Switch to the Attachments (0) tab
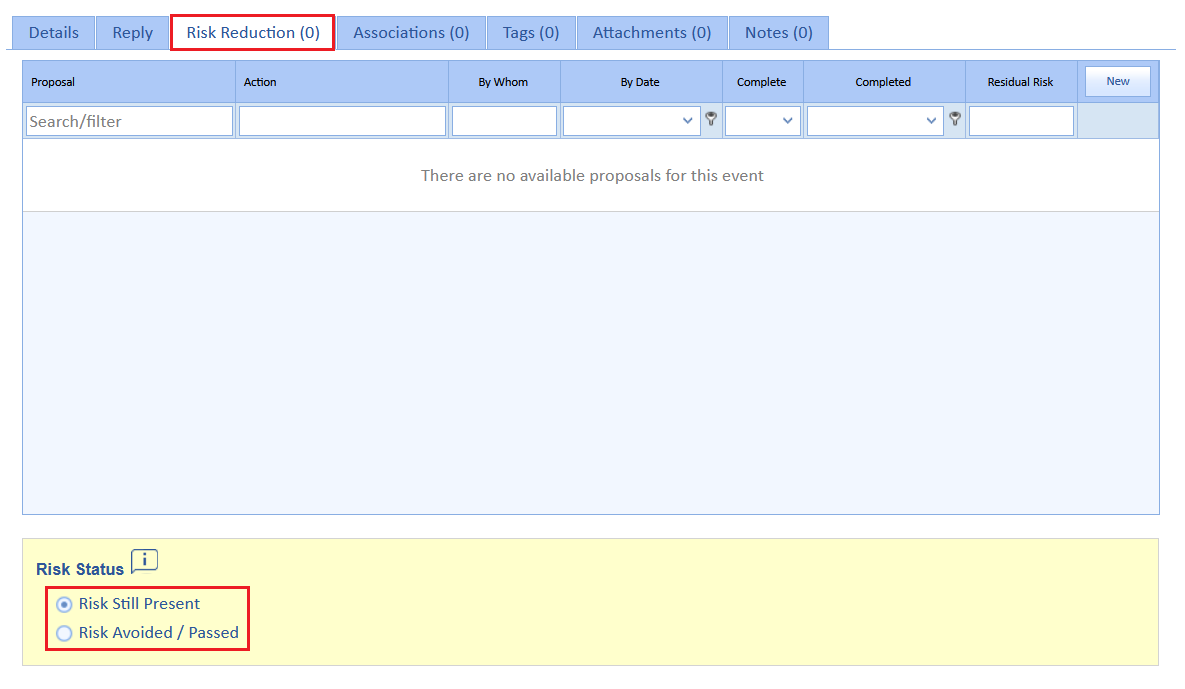 tap(652, 33)
